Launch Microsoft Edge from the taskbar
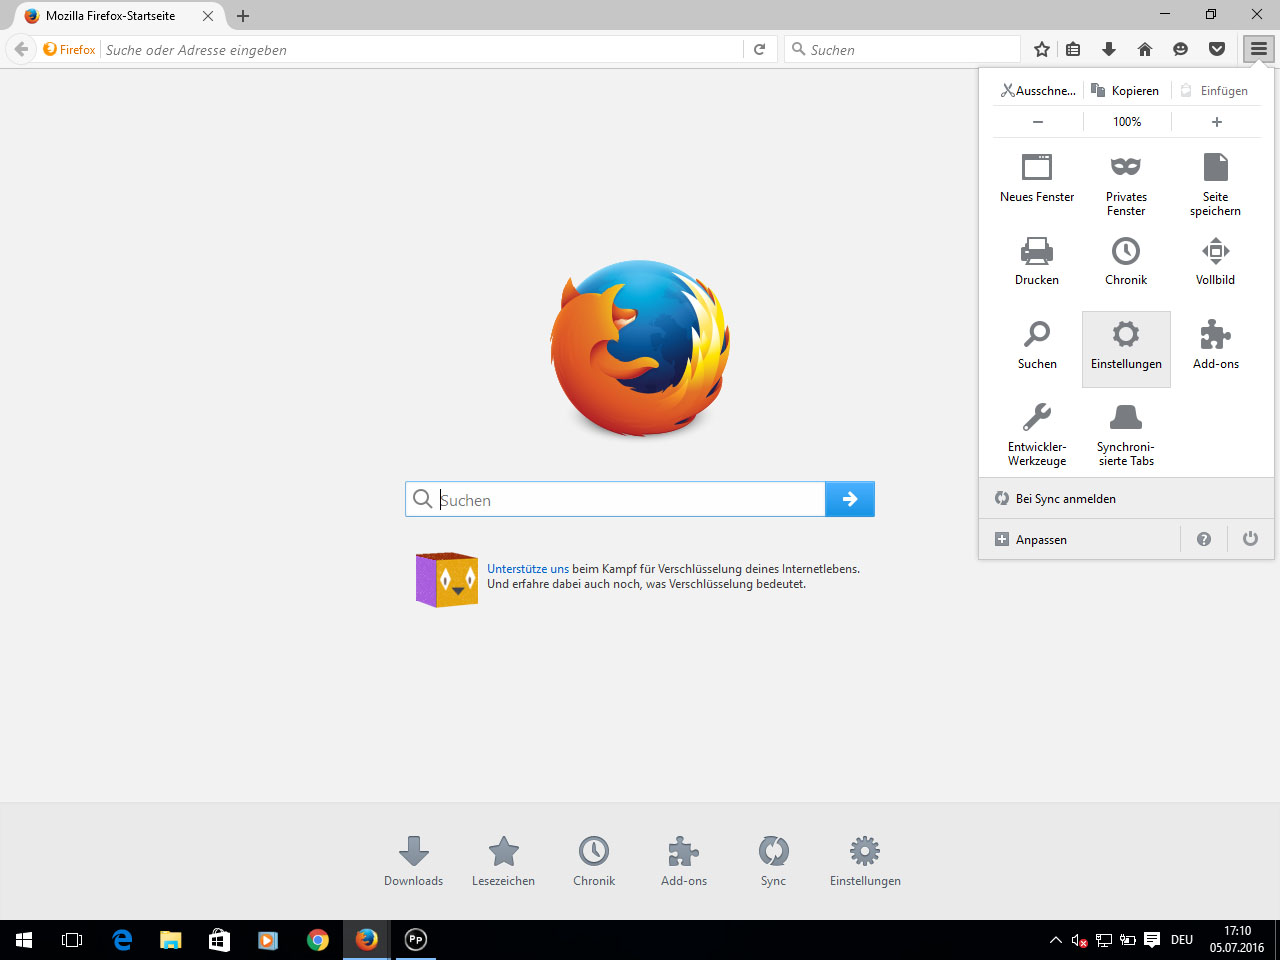The height and width of the screenshot is (960, 1280). click(x=122, y=940)
